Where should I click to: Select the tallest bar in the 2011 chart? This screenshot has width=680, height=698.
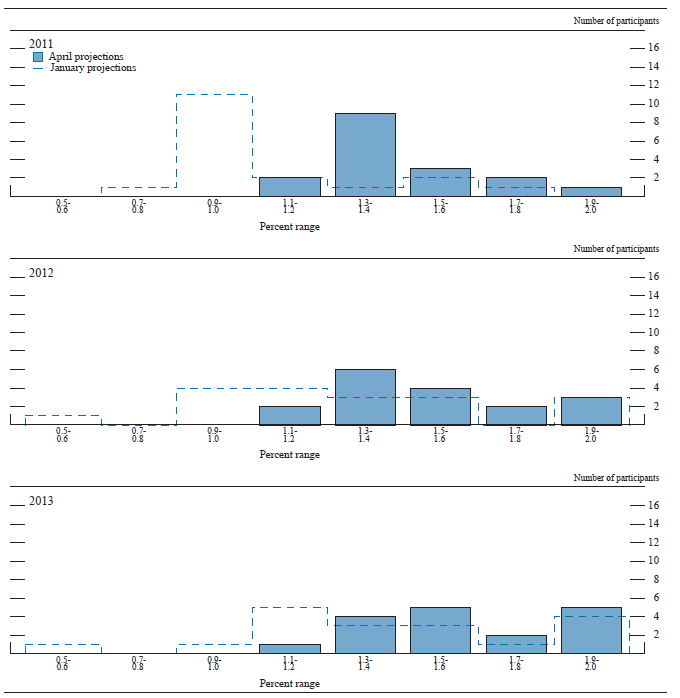pos(365,155)
